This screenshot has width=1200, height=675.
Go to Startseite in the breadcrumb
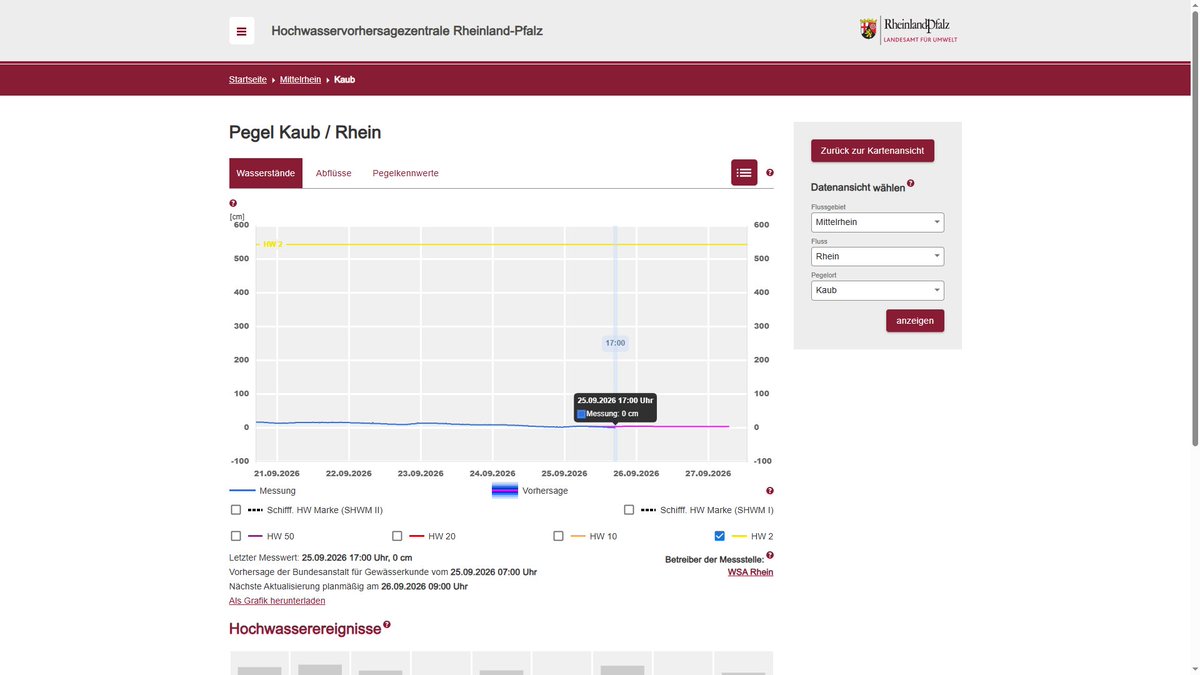pyautogui.click(x=248, y=80)
